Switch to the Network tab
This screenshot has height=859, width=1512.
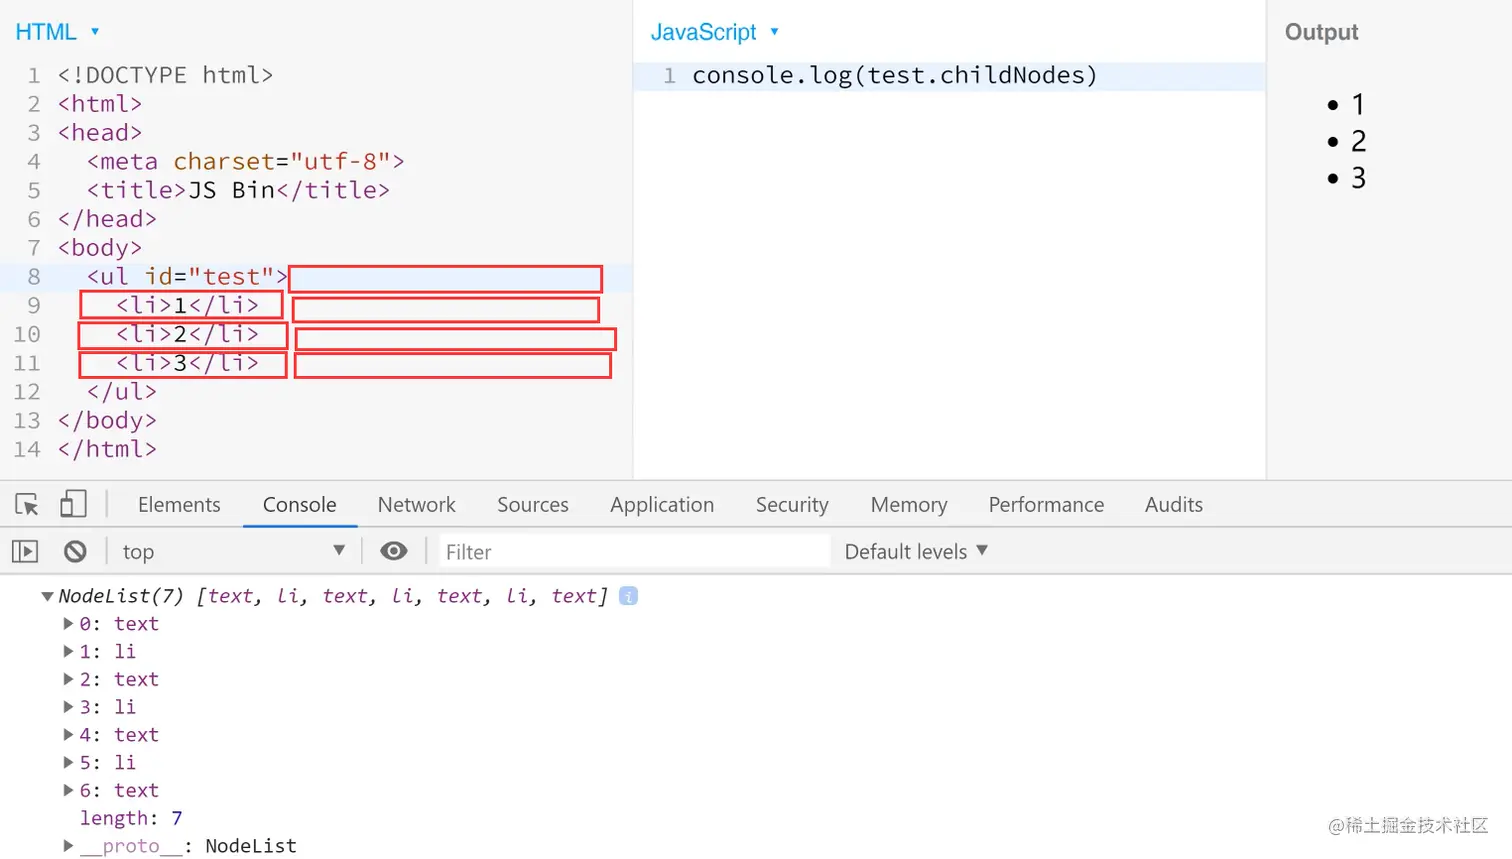pos(417,504)
